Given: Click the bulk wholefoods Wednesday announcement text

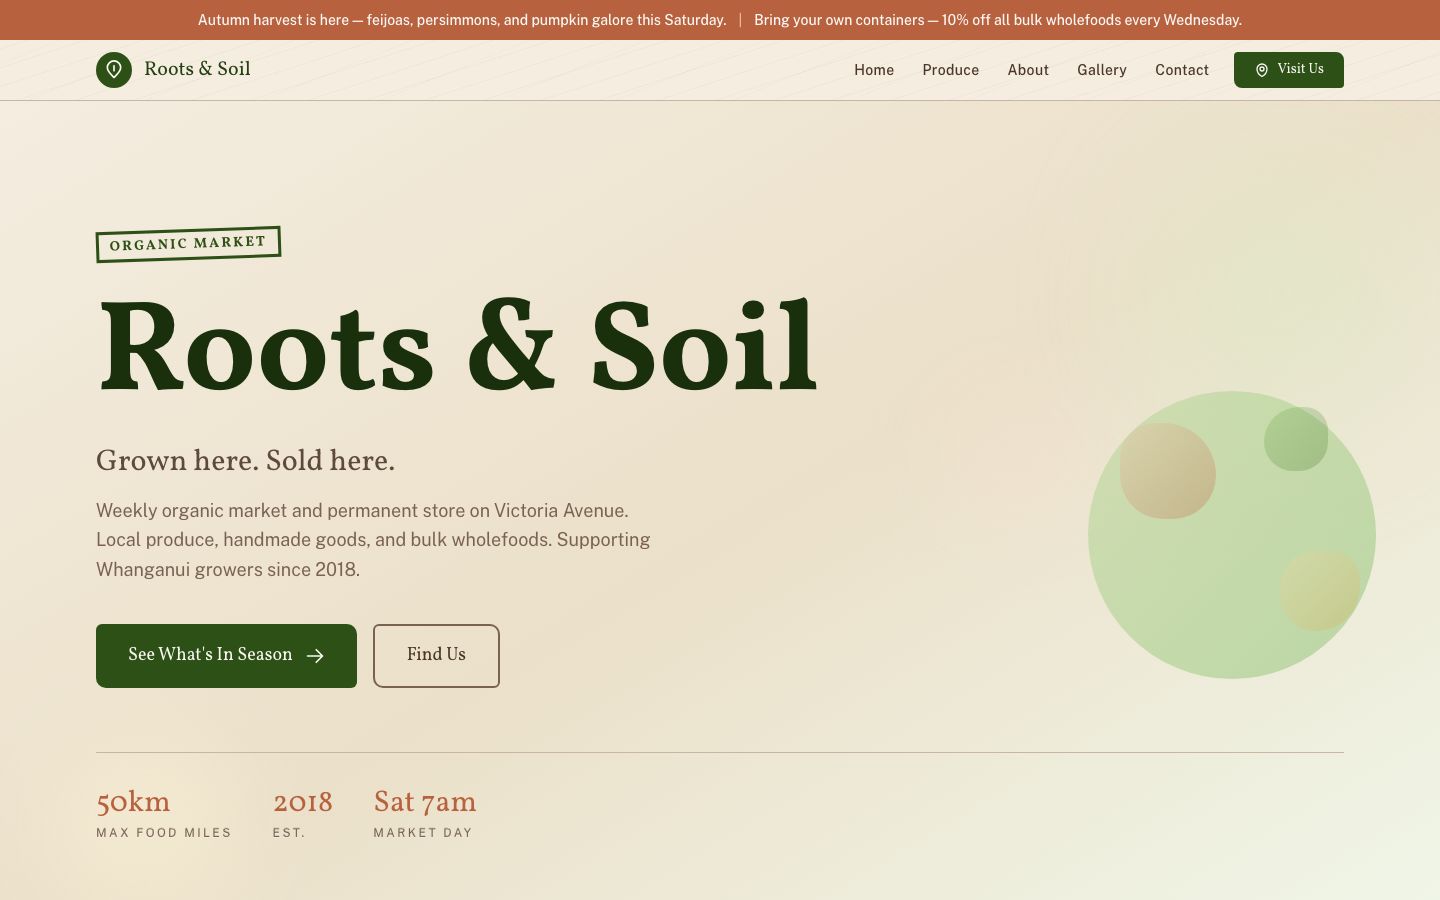Looking at the screenshot, I should (x=998, y=20).
